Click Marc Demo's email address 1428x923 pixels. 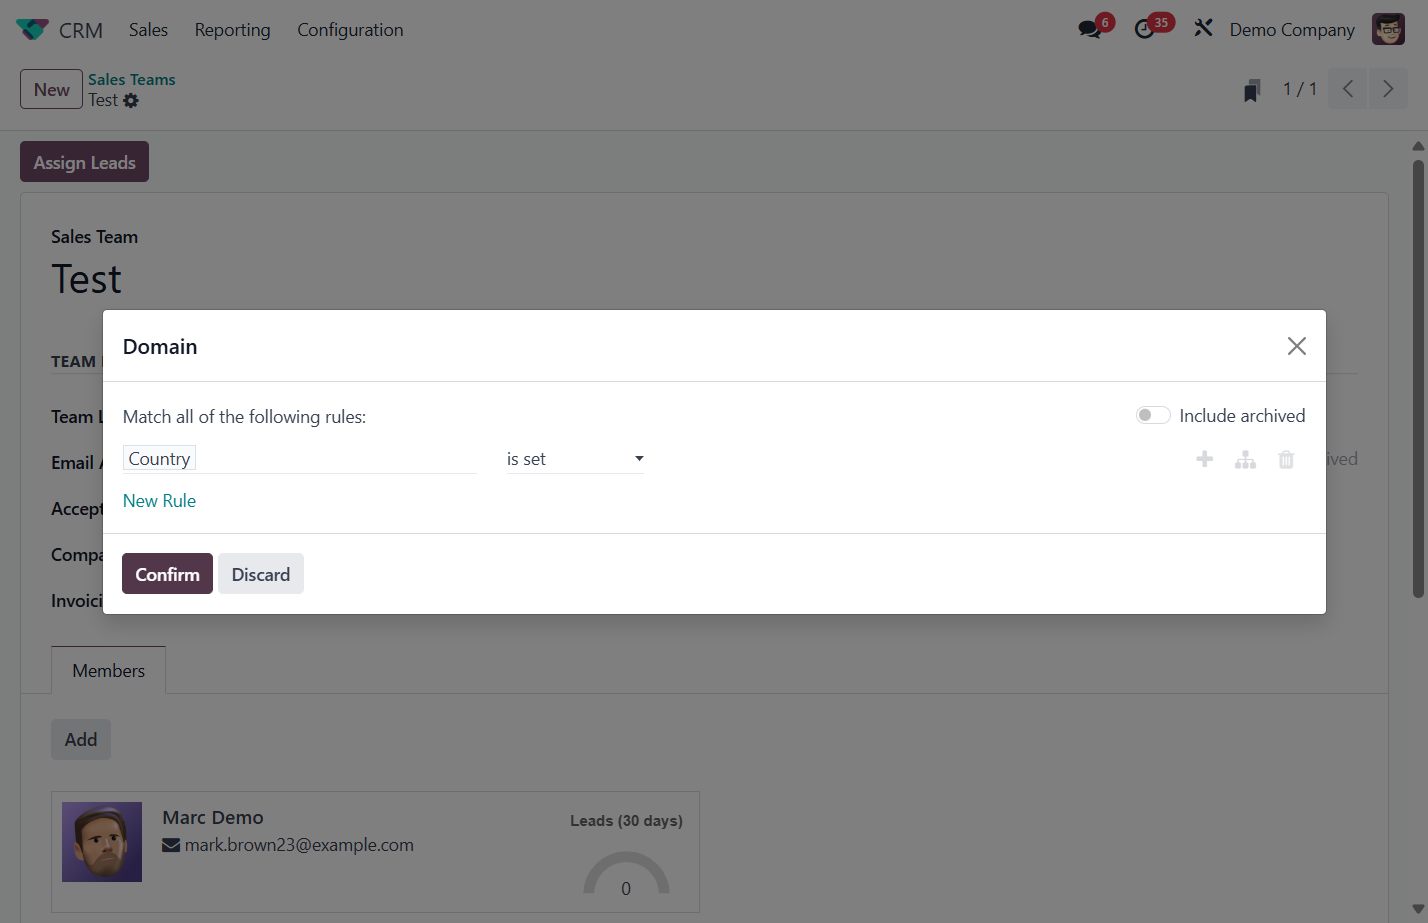pyautogui.click(x=299, y=845)
